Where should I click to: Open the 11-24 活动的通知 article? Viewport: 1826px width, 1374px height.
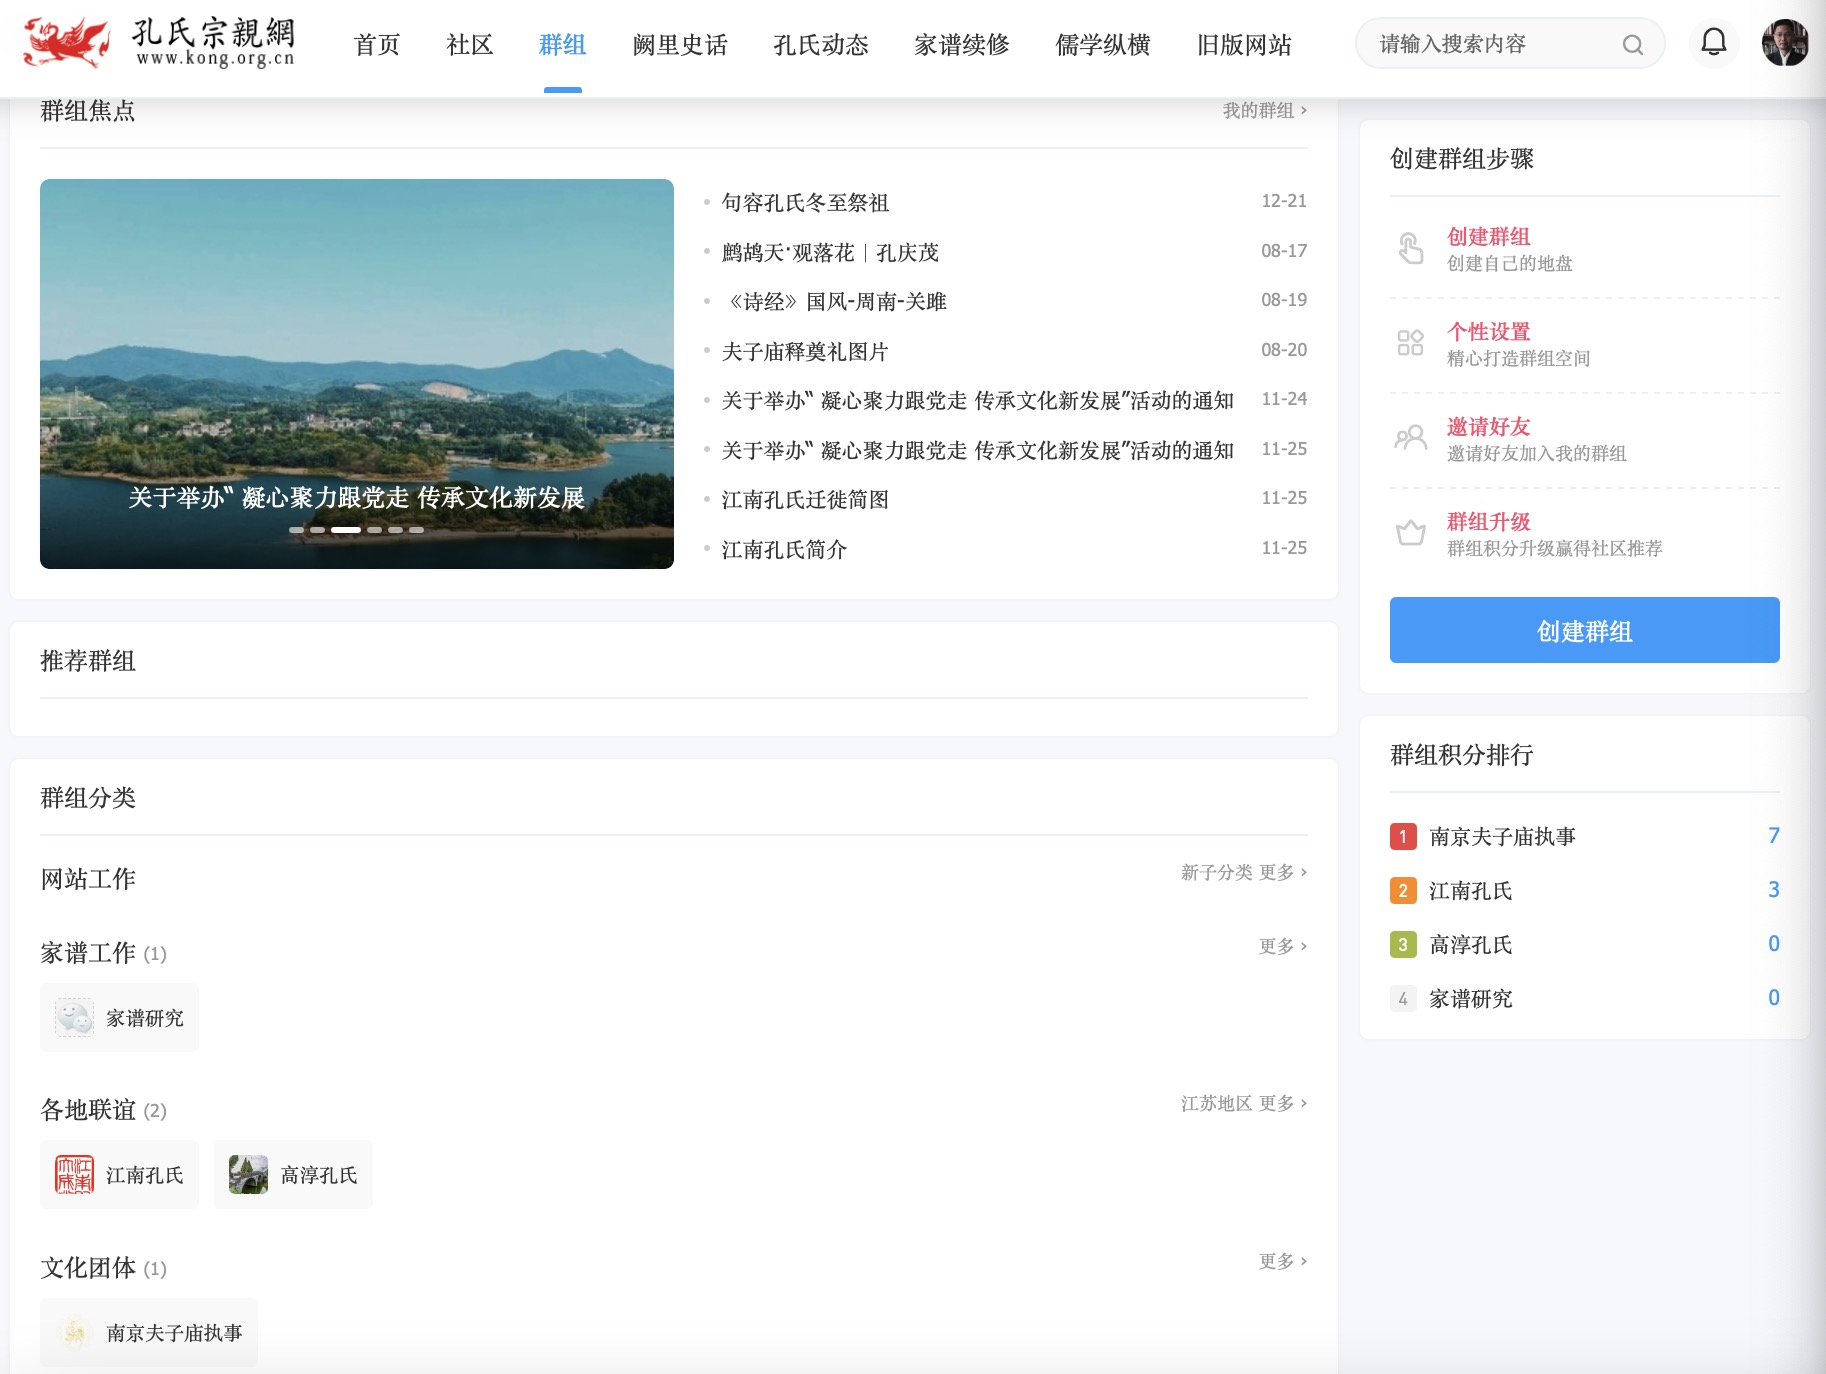978,400
